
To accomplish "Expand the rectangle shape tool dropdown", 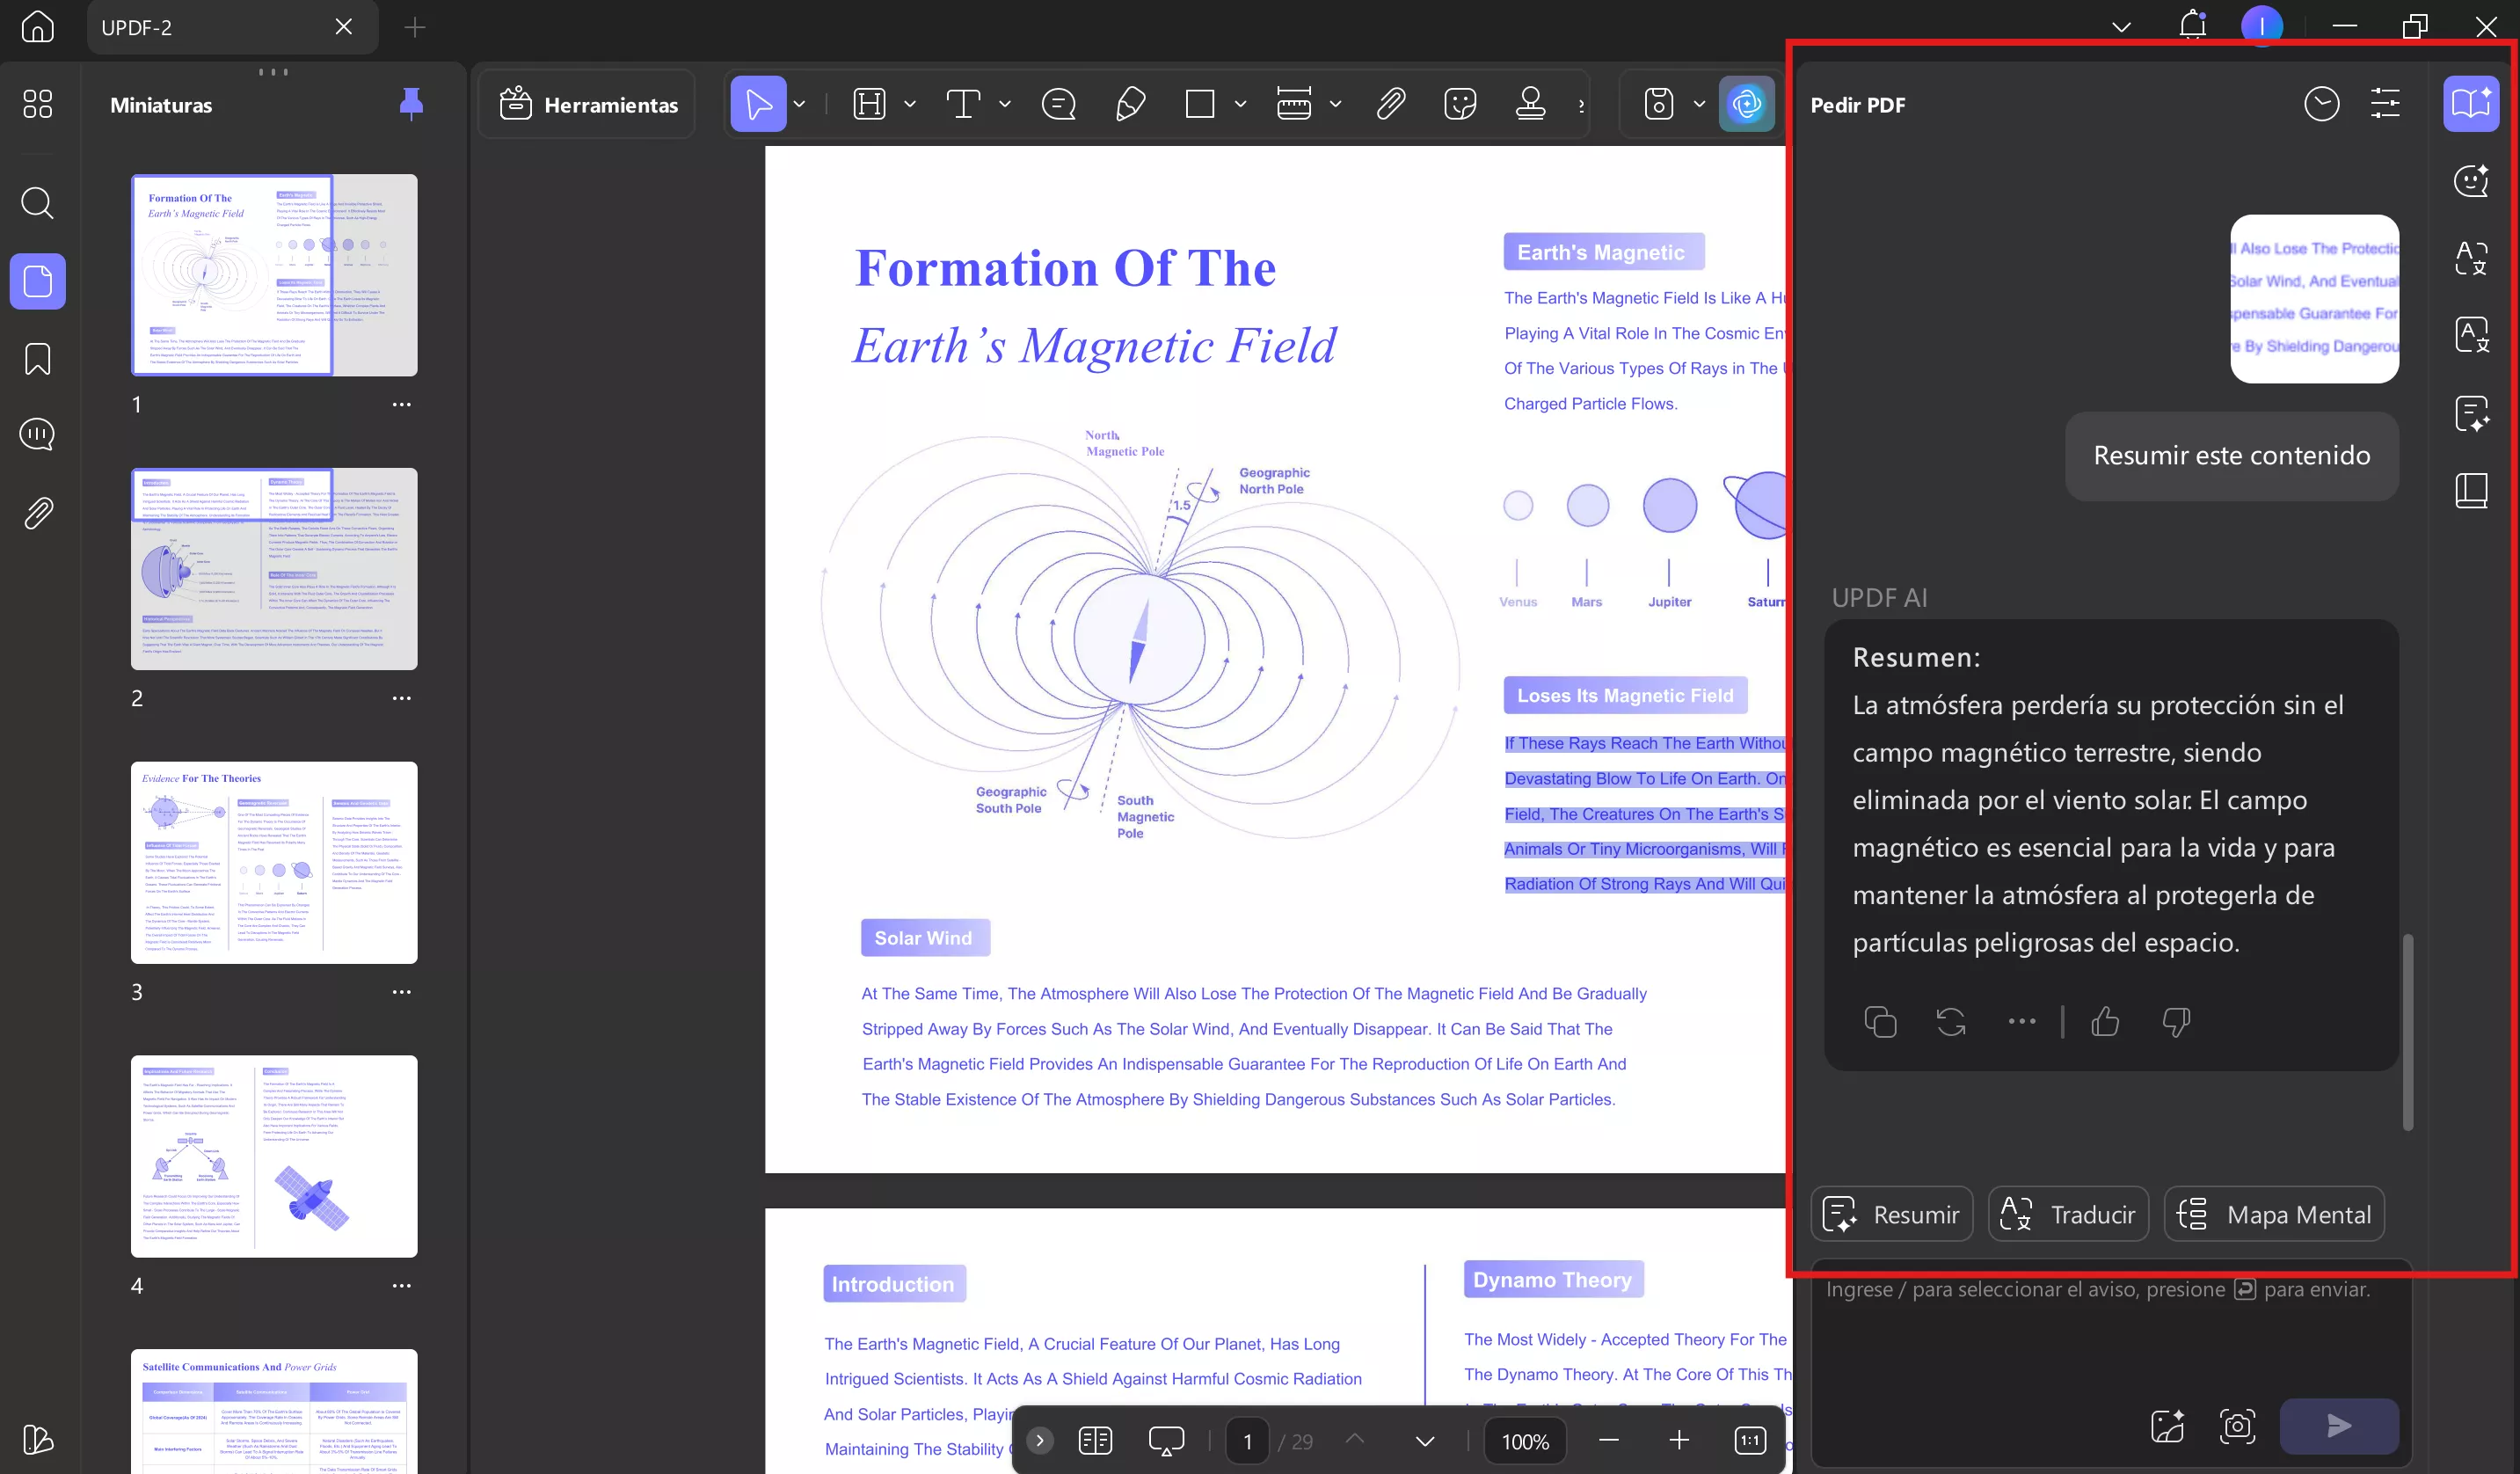I will [1240, 104].
